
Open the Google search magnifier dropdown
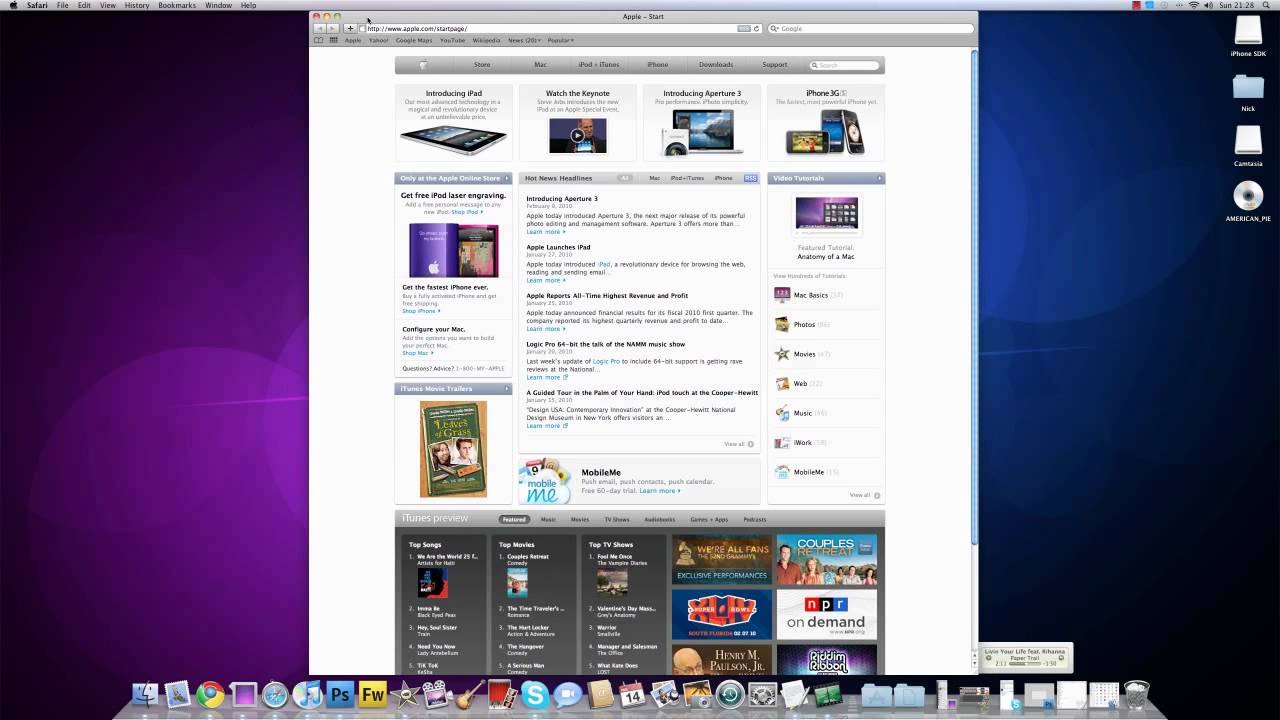coord(774,28)
